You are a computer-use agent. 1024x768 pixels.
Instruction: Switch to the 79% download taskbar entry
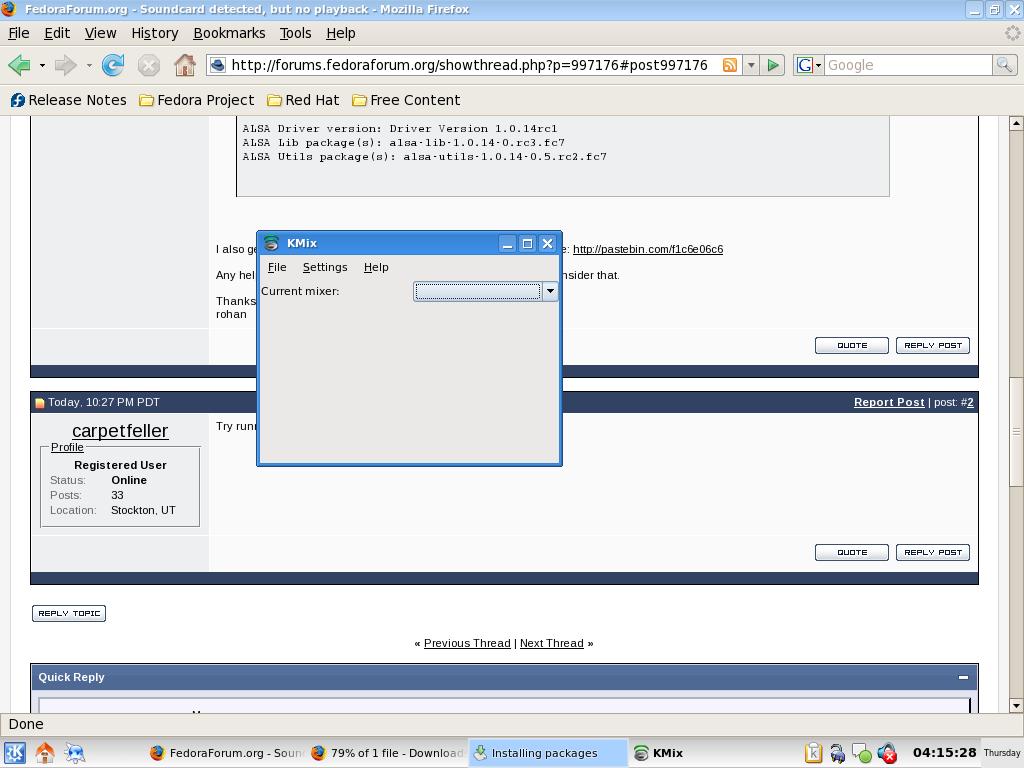(x=387, y=753)
